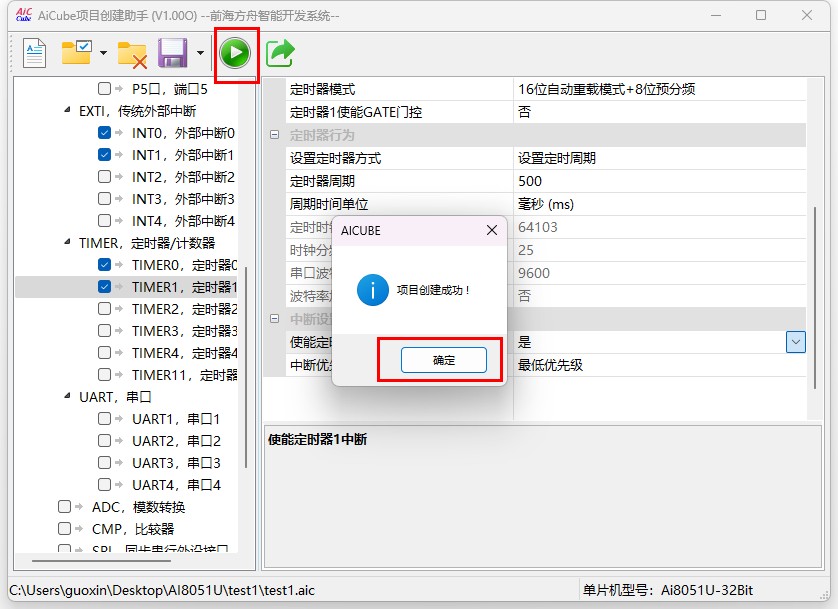Select the UART1 串口1 tree item

176,419
